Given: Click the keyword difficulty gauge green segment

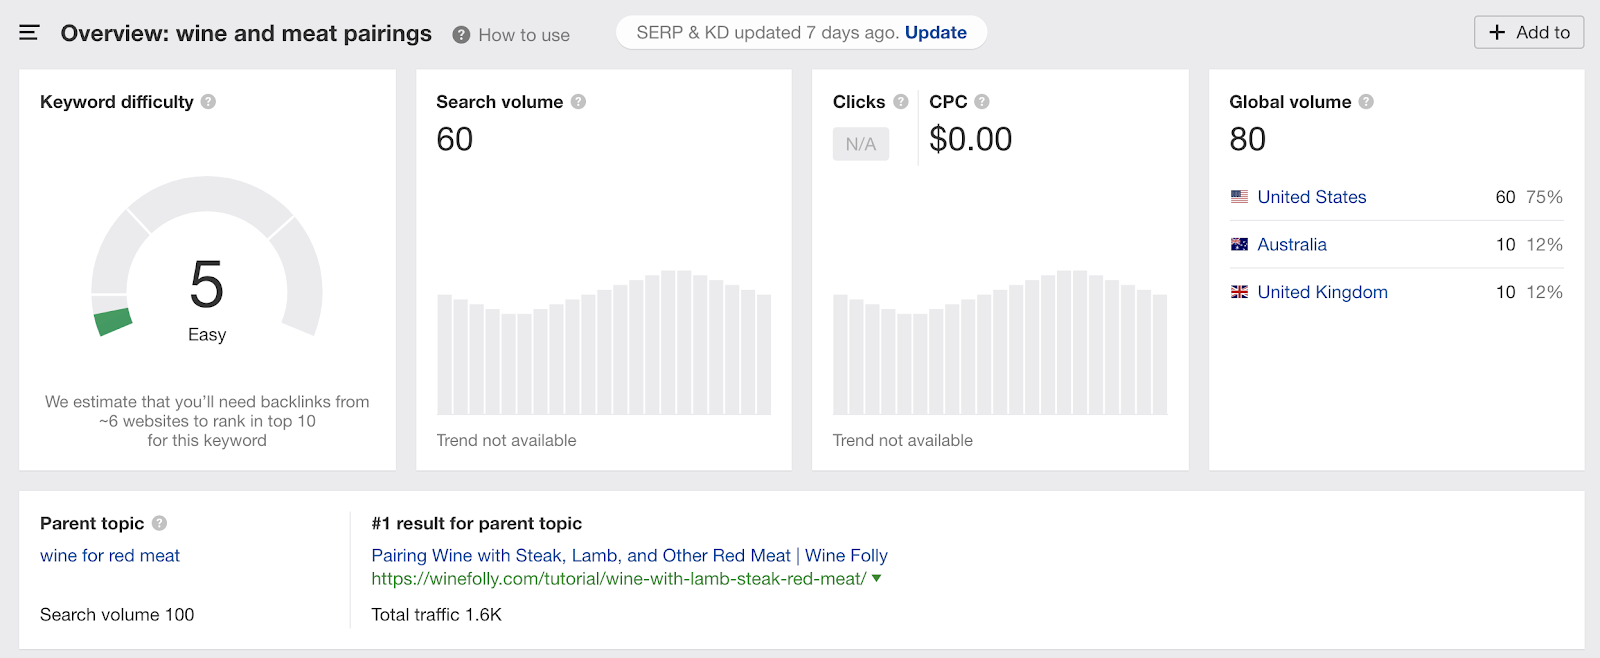Looking at the screenshot, I should click(113, 322).
